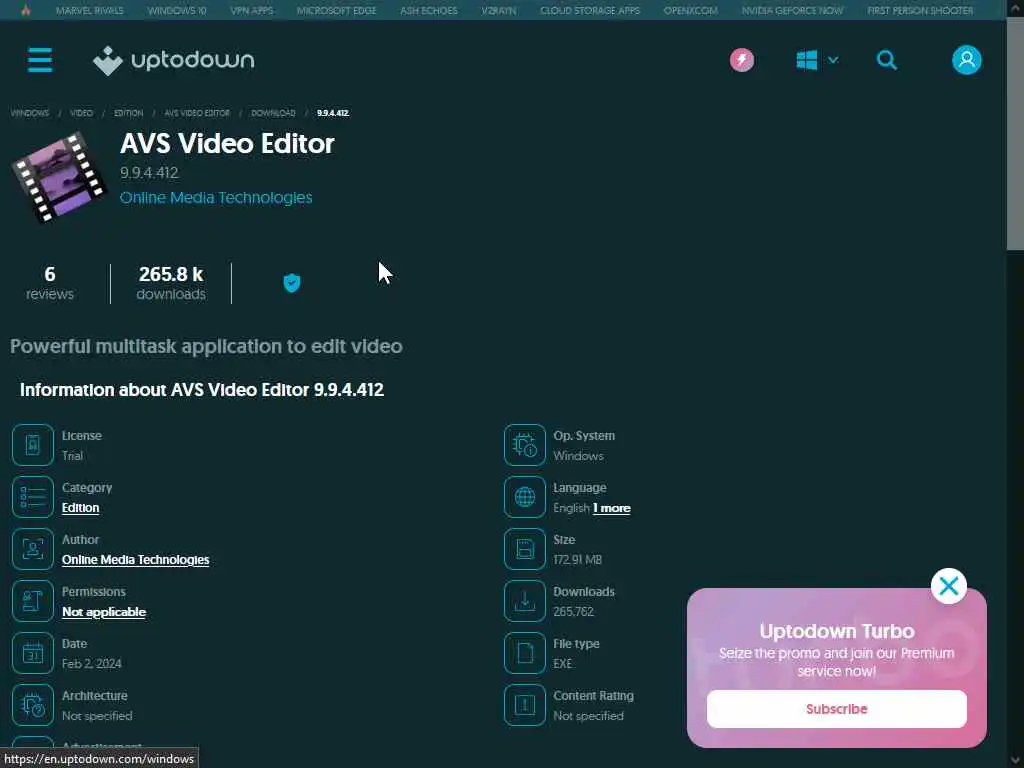Click the Content Rating icon

tap(524, 705)
